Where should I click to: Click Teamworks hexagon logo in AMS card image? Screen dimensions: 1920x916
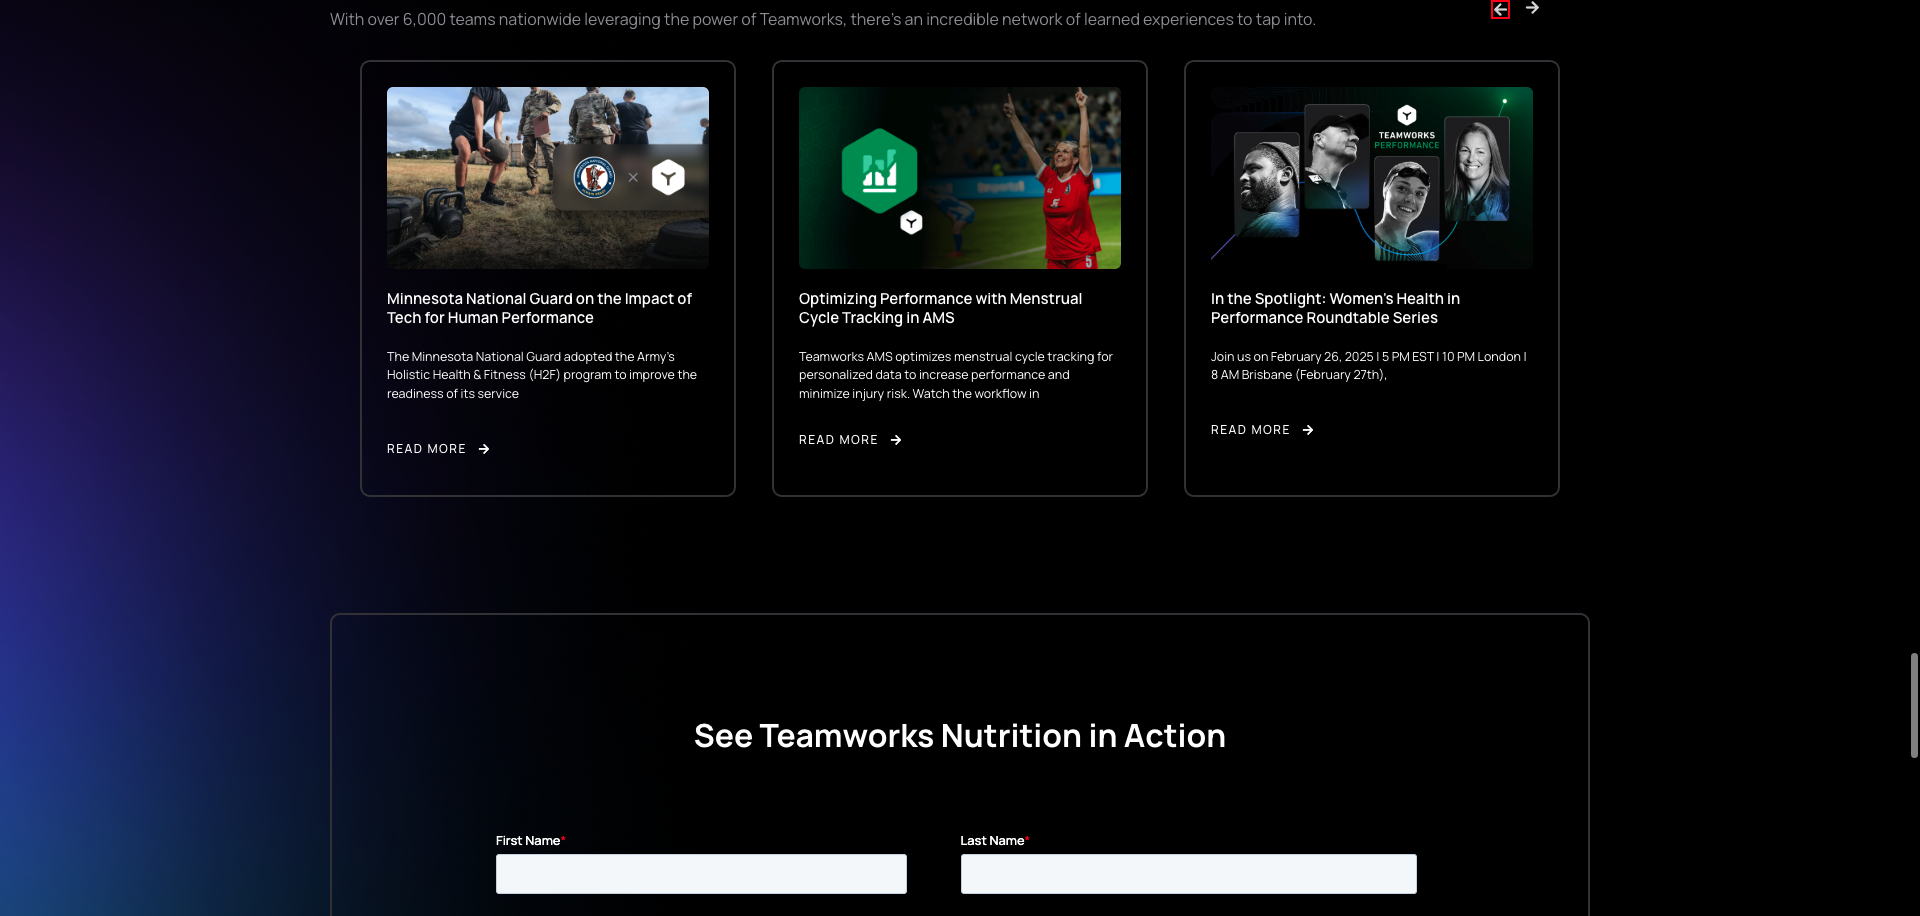tap(910, 221)
